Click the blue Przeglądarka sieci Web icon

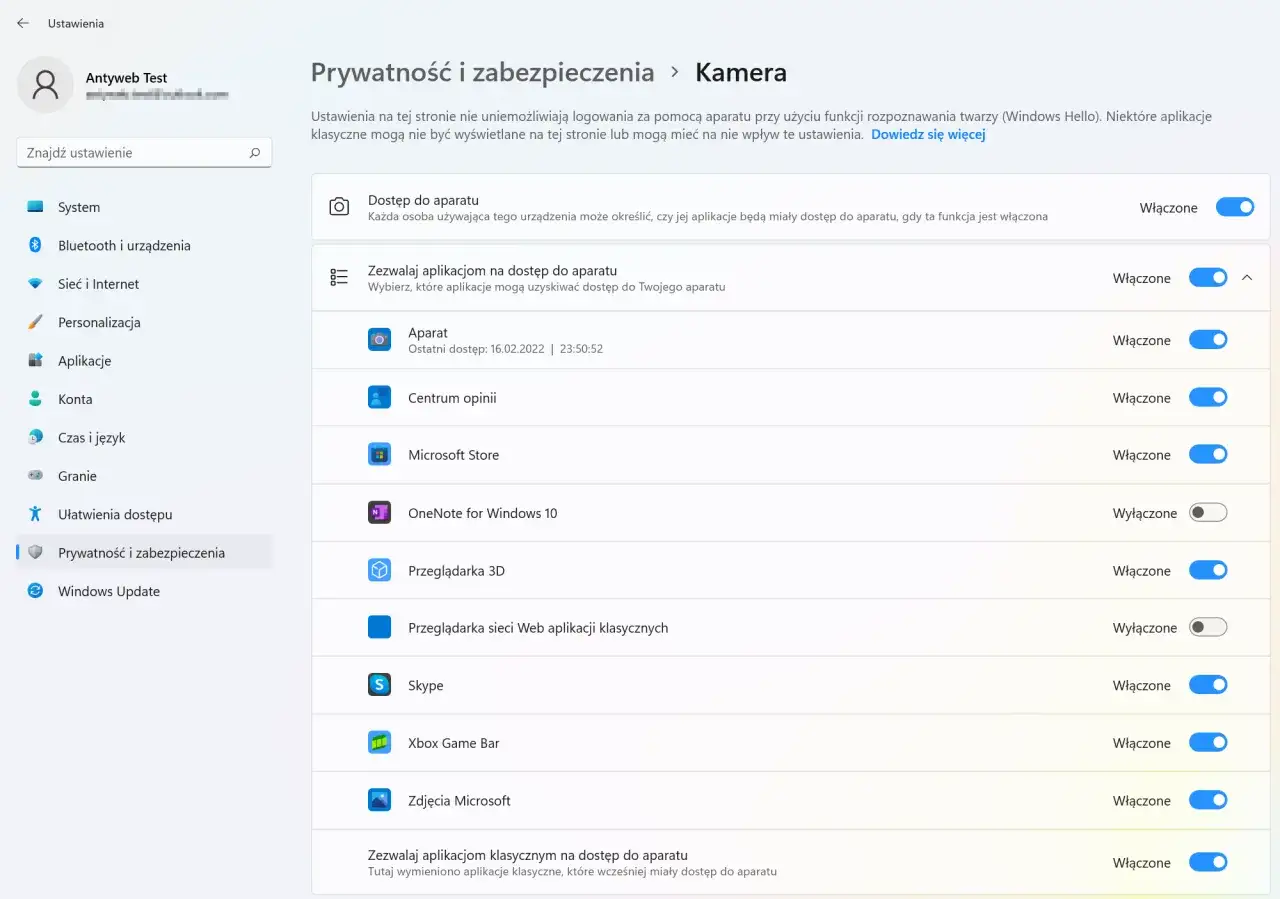(x=379, y=628)
